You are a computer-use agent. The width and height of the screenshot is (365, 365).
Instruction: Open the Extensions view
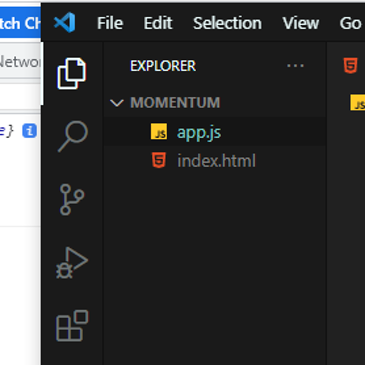(x=72, y=326)
